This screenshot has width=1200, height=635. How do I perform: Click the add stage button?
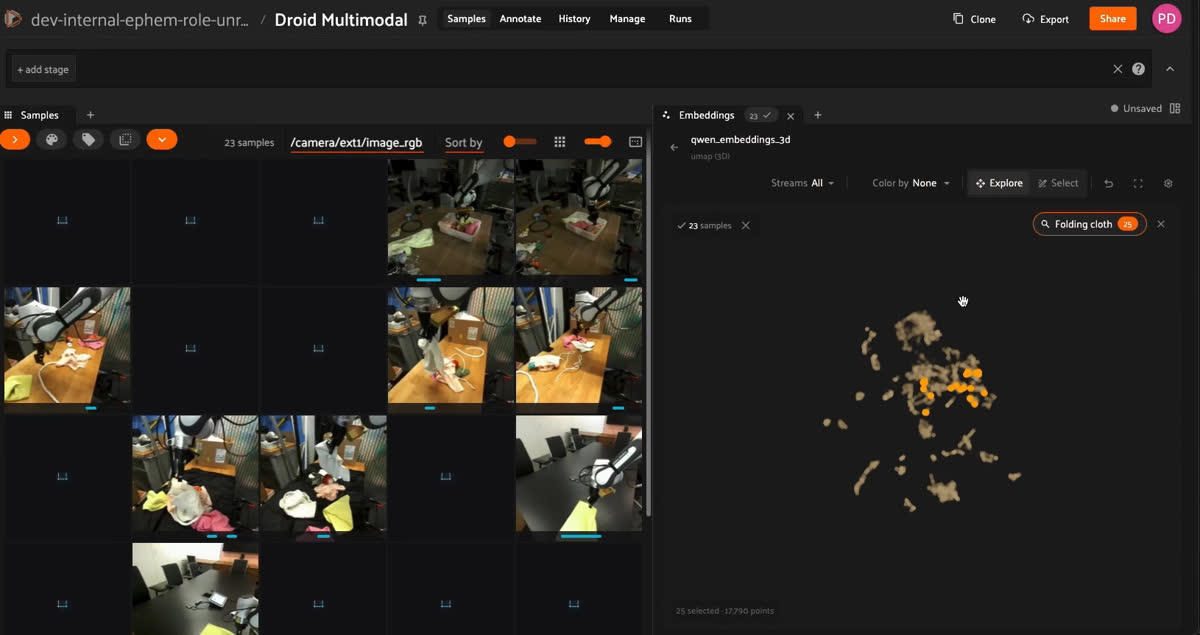click(43, 69)
